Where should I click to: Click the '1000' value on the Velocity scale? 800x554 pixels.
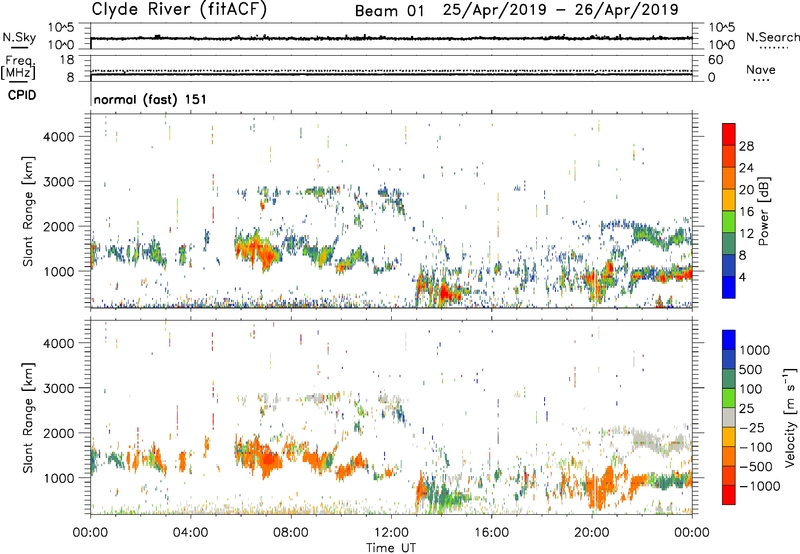pyautogui.click(x=755, y=350)
